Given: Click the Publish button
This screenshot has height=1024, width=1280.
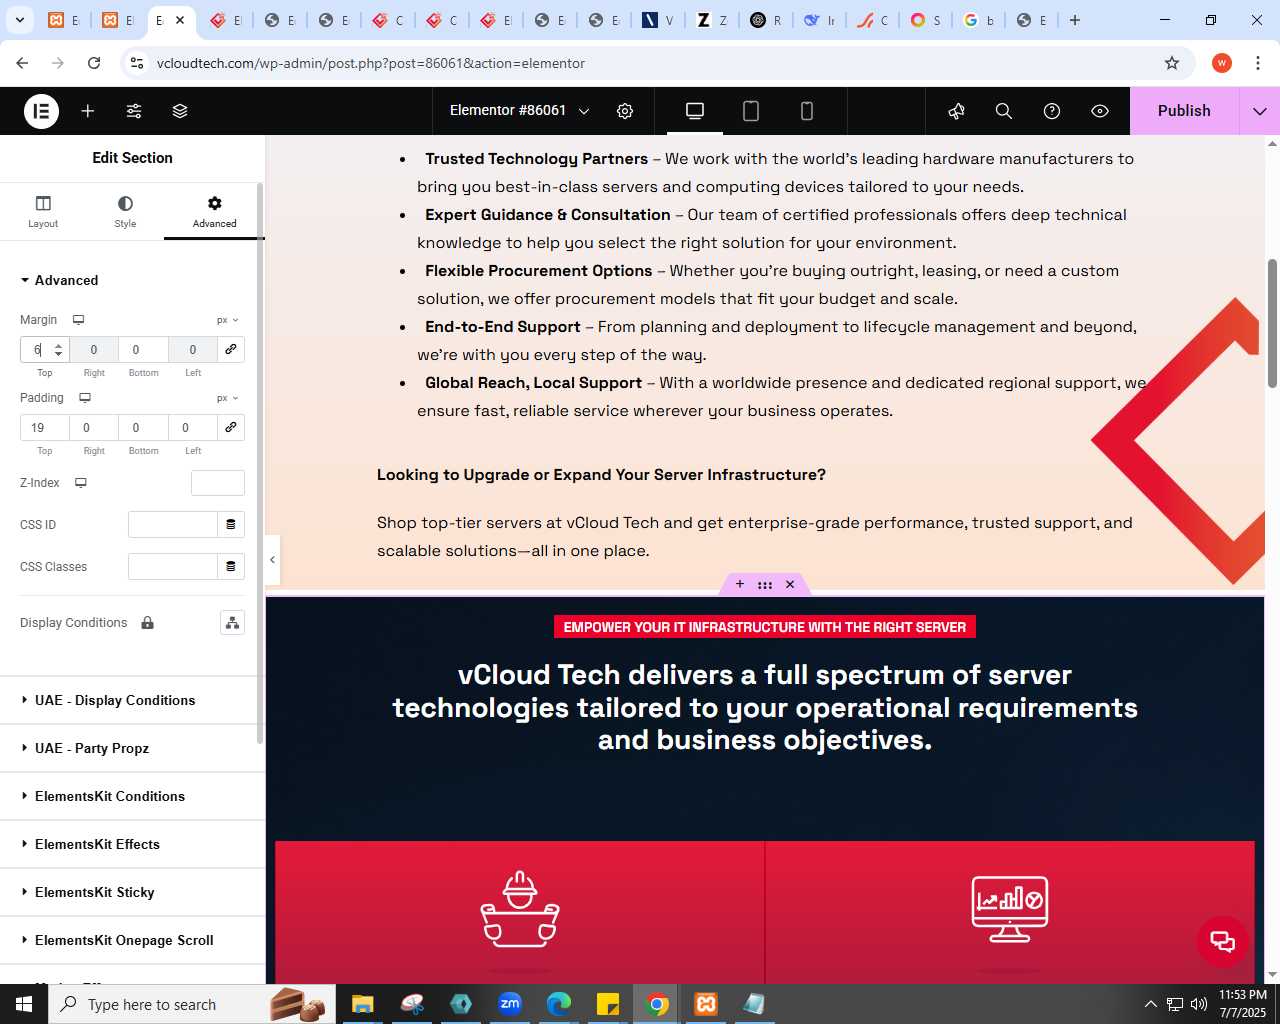Looking at the screenshot, I should [1184, 111].
